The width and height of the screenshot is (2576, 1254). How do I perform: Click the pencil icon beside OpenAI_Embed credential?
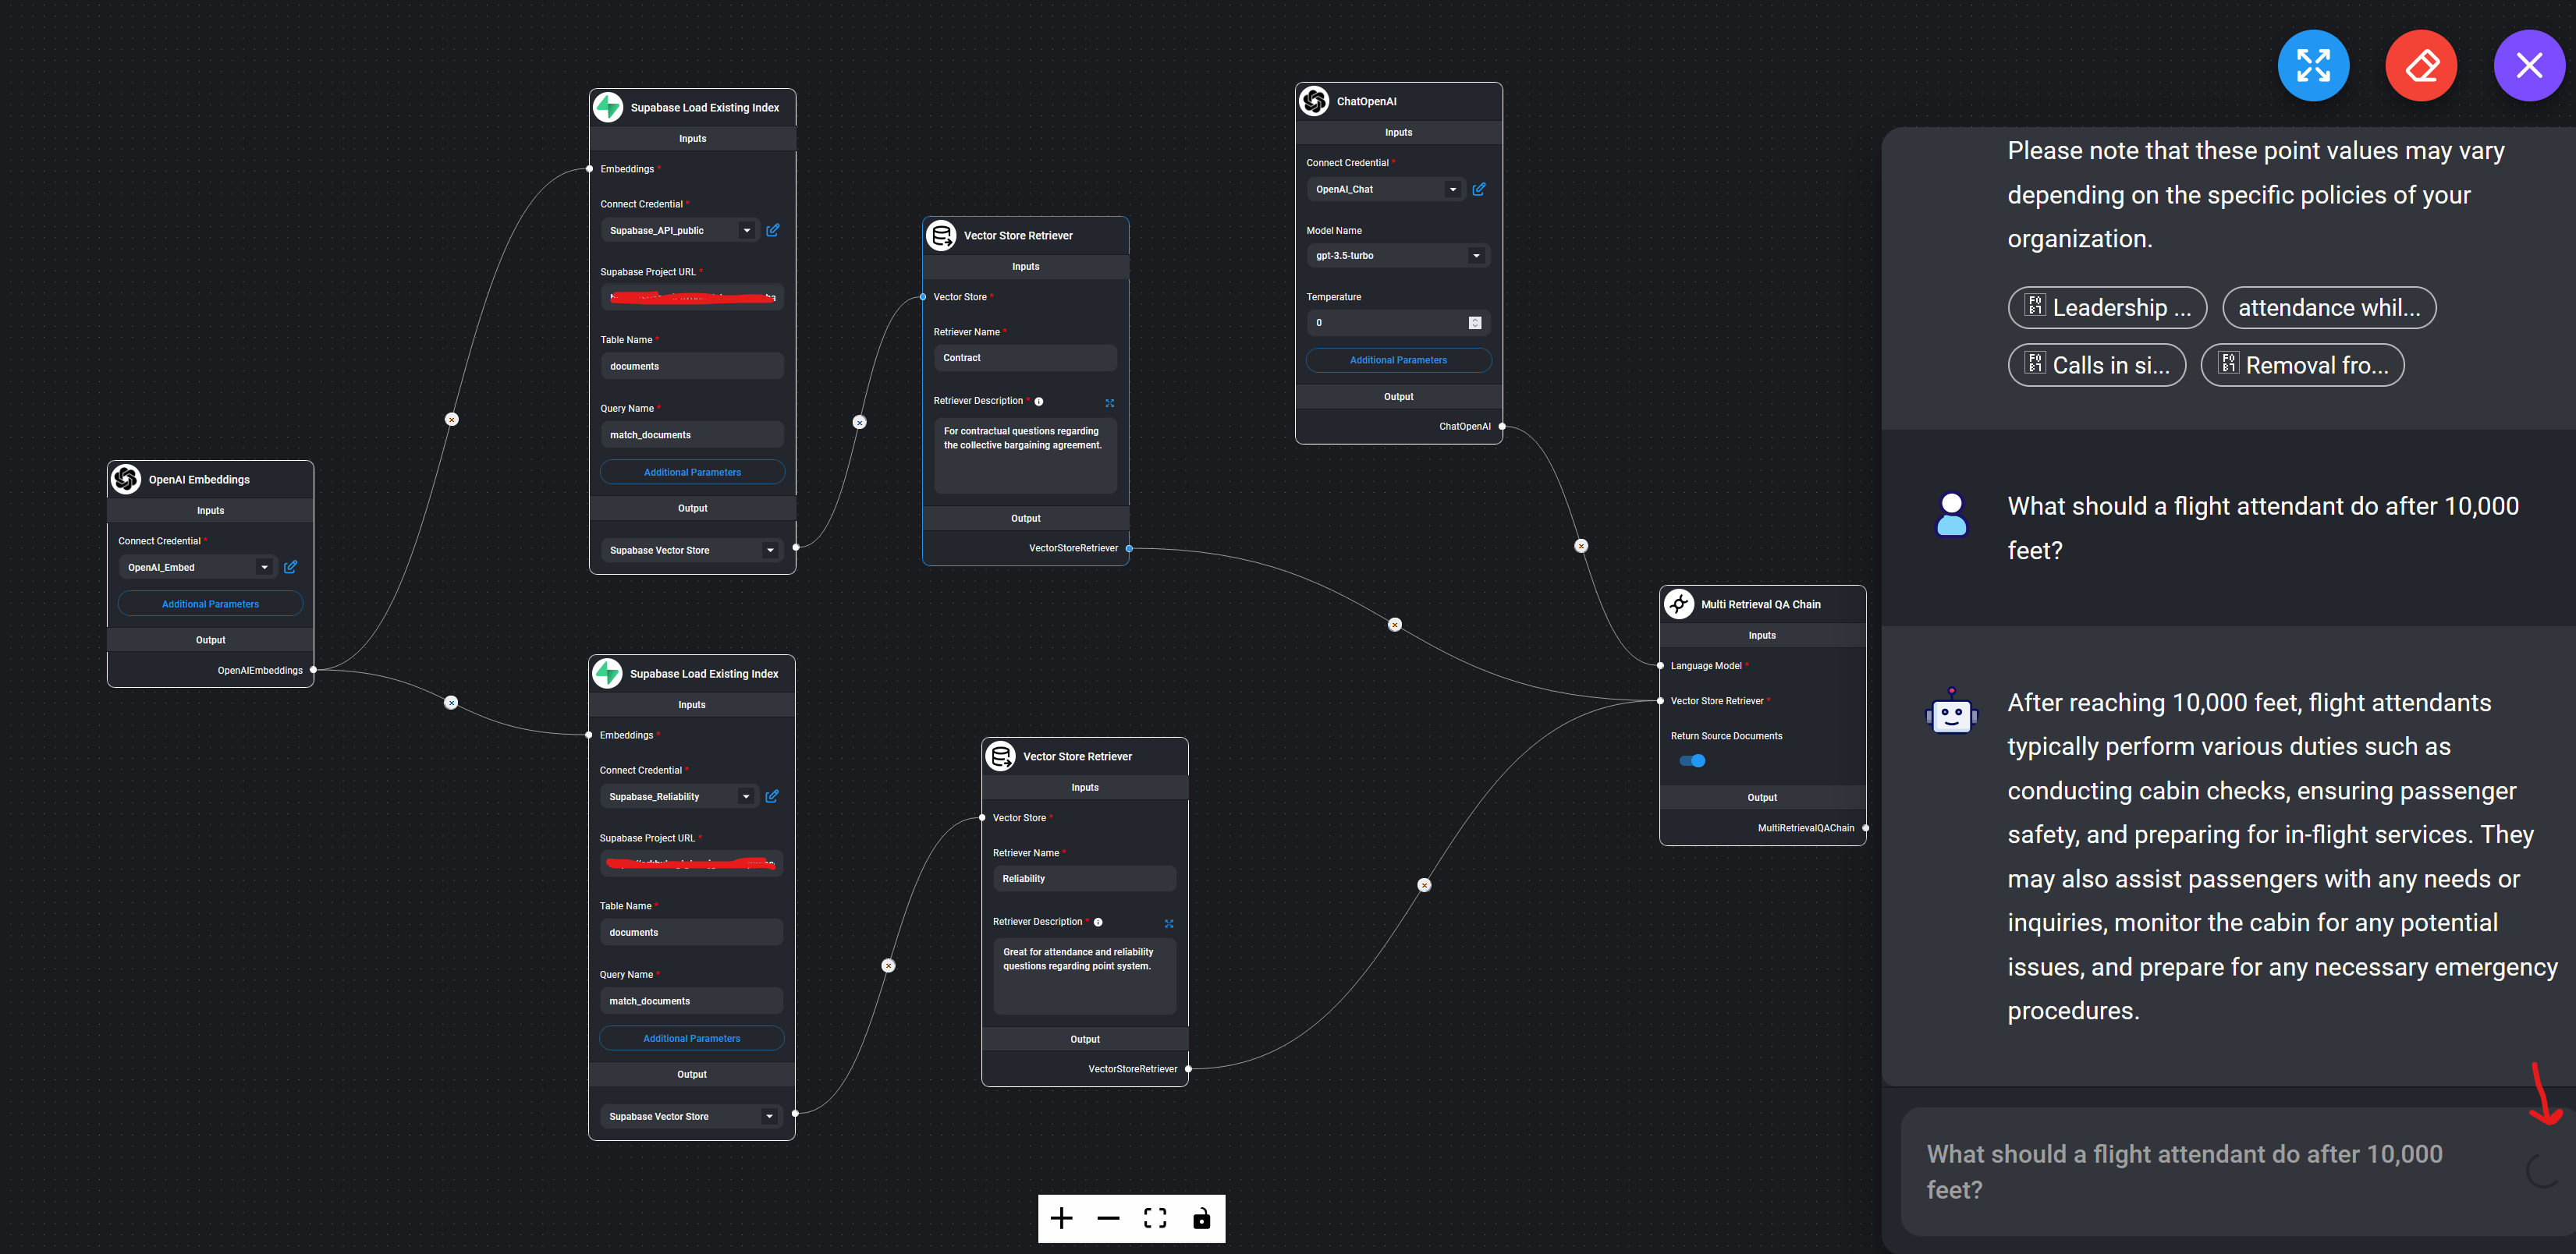pyautogui.click(x=290, y=566)
